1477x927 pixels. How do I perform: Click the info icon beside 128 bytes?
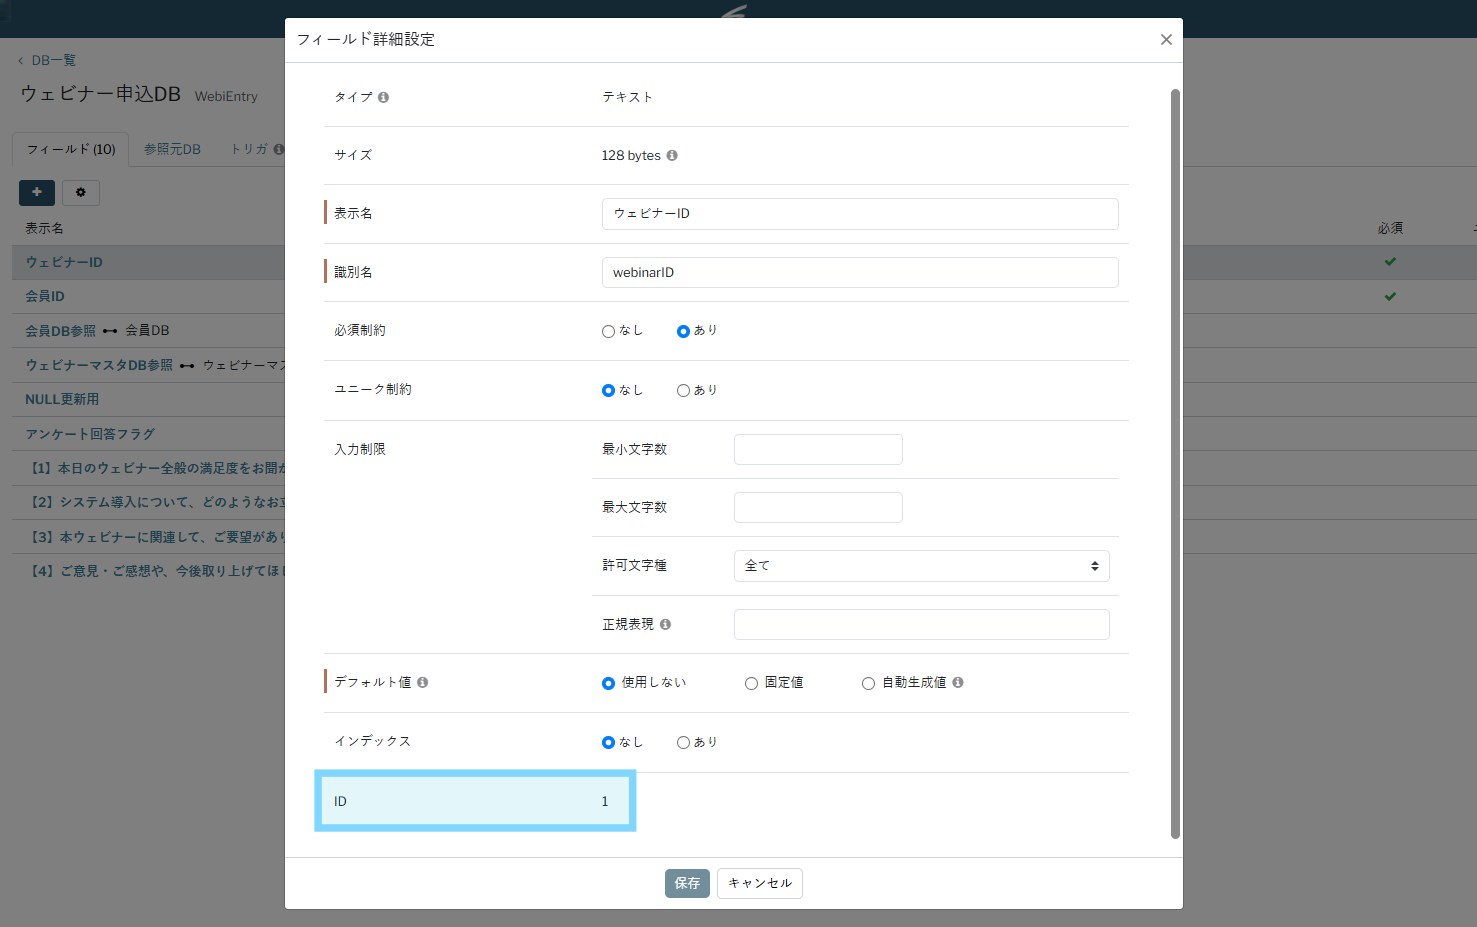tap(672, 156)
